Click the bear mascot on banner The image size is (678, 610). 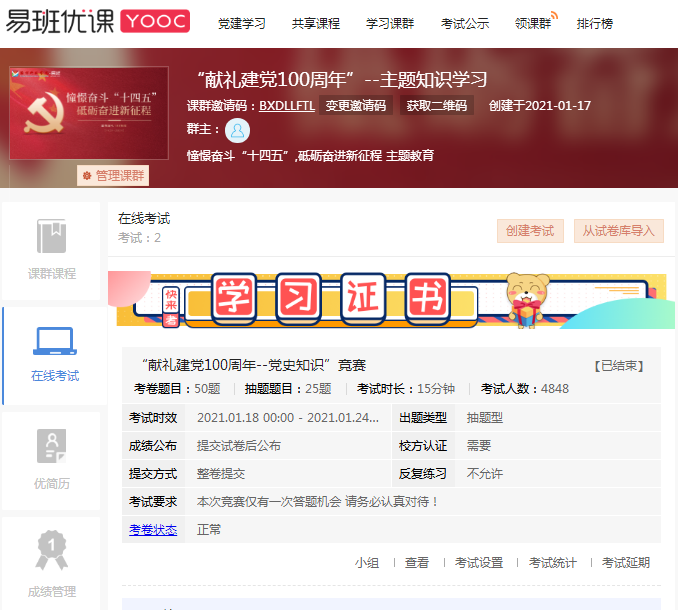(x=525, y=298)
